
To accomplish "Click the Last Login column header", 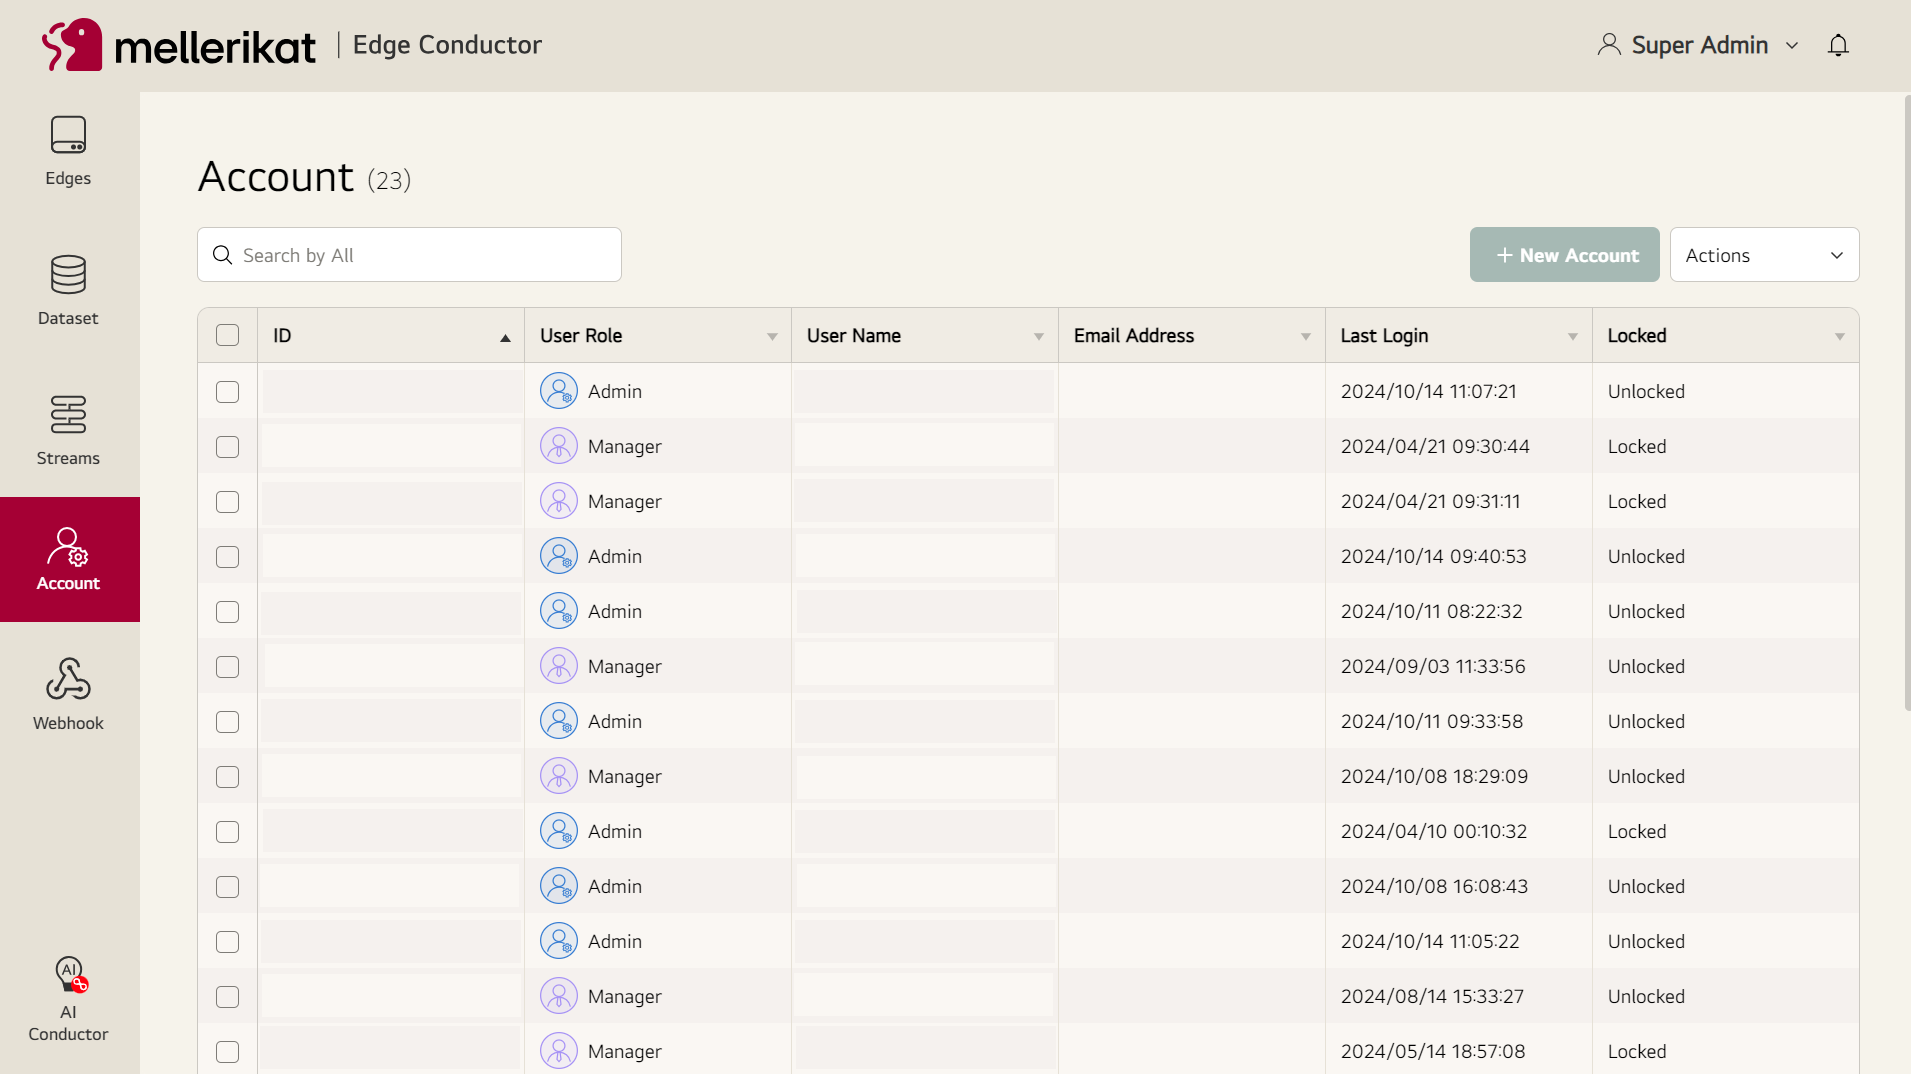I will click(x=1459, y=336).
